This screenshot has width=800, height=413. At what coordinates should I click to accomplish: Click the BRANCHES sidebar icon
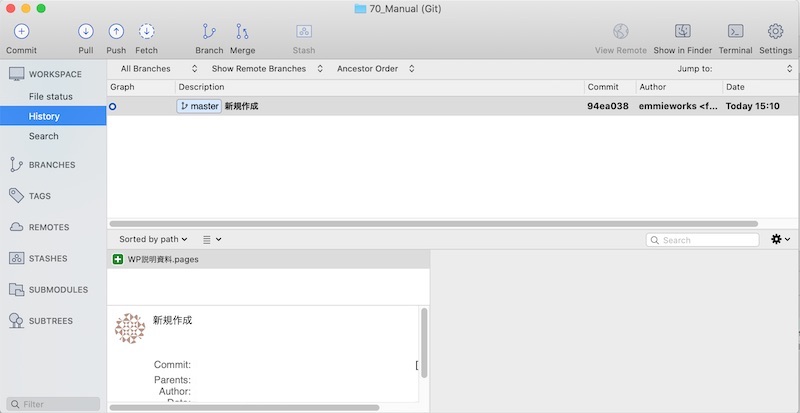click(16, 165)
